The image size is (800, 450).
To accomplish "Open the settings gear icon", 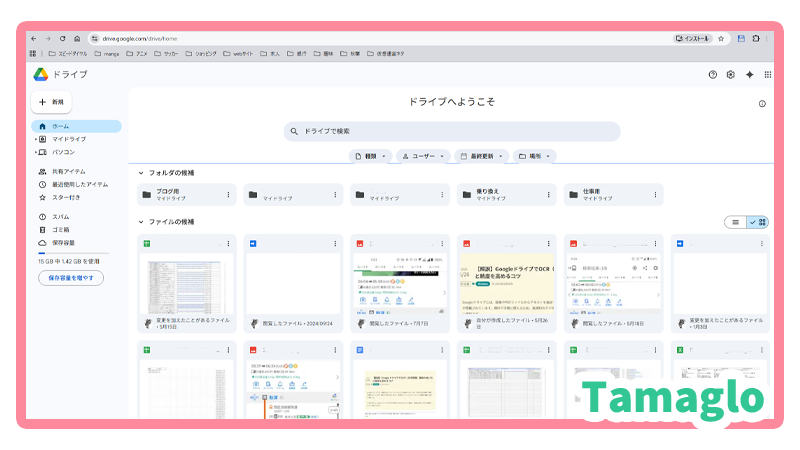I will tap(731, 74).
